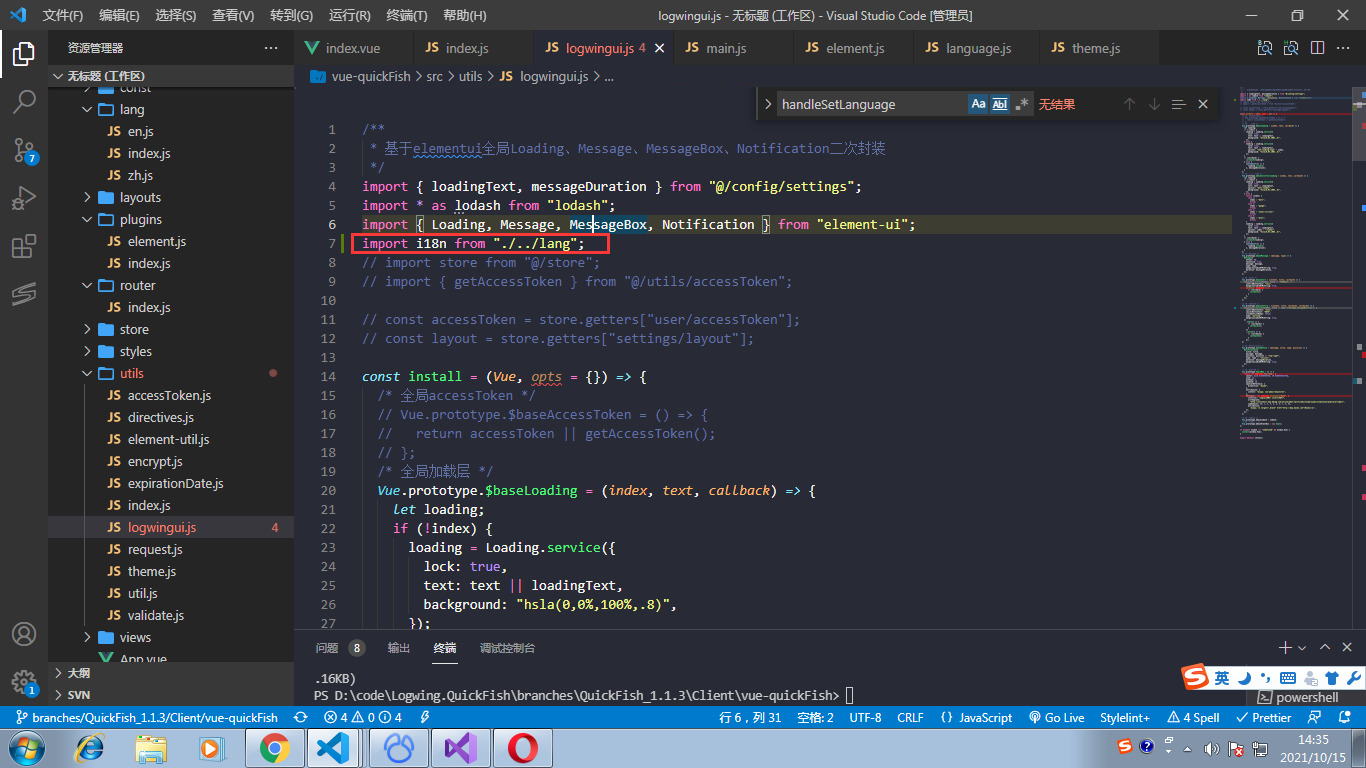
Task: Open the 终端(T) menu in menu bar
Action: point(406,15)
